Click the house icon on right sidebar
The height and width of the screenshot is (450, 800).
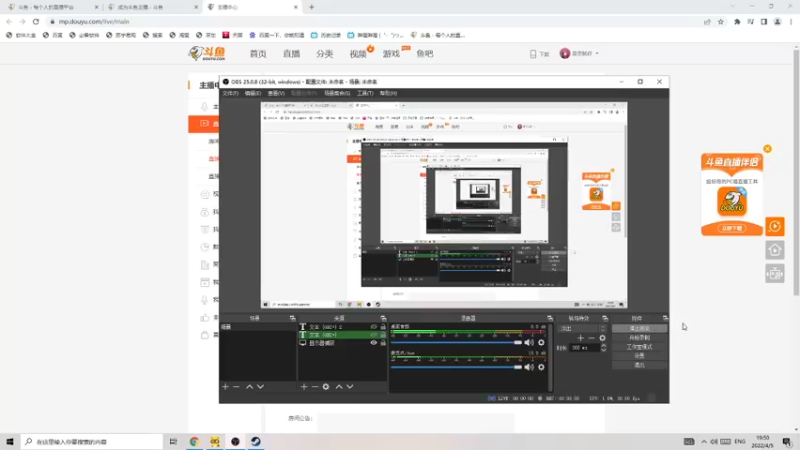pos(774,250)
